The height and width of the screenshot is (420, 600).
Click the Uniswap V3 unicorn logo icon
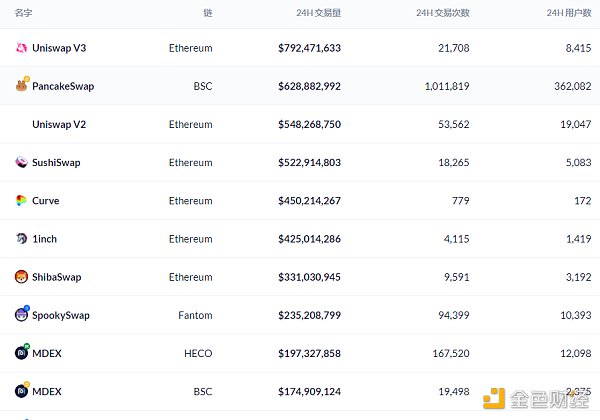21,48
